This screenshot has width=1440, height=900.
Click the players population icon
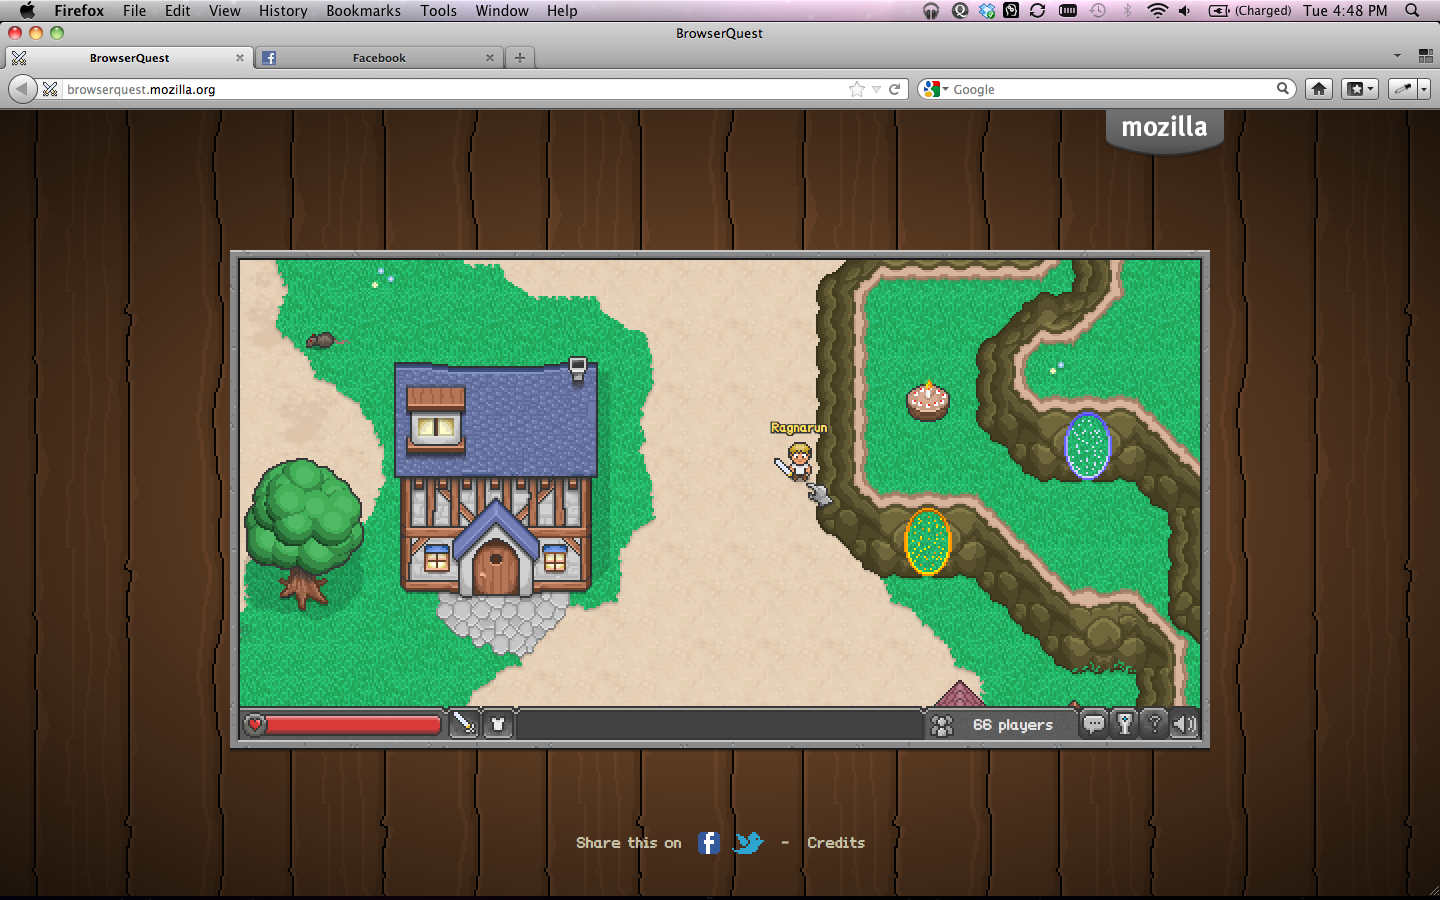pos(942,725)
